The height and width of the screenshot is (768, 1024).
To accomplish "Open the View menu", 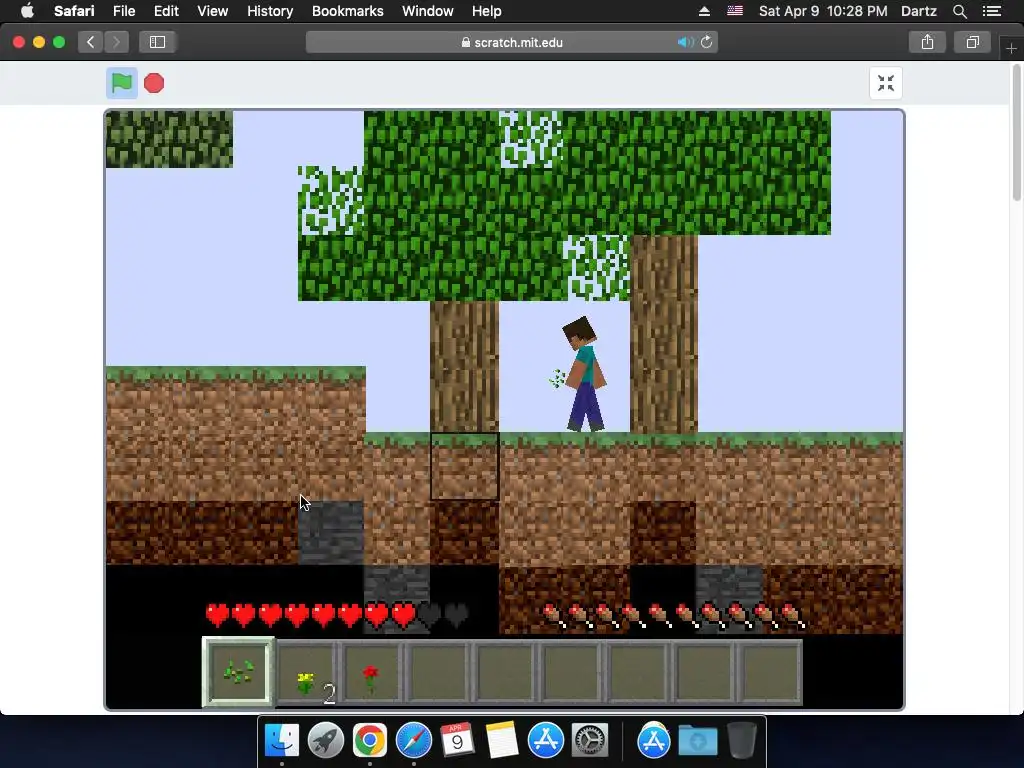I will (212, 11).
